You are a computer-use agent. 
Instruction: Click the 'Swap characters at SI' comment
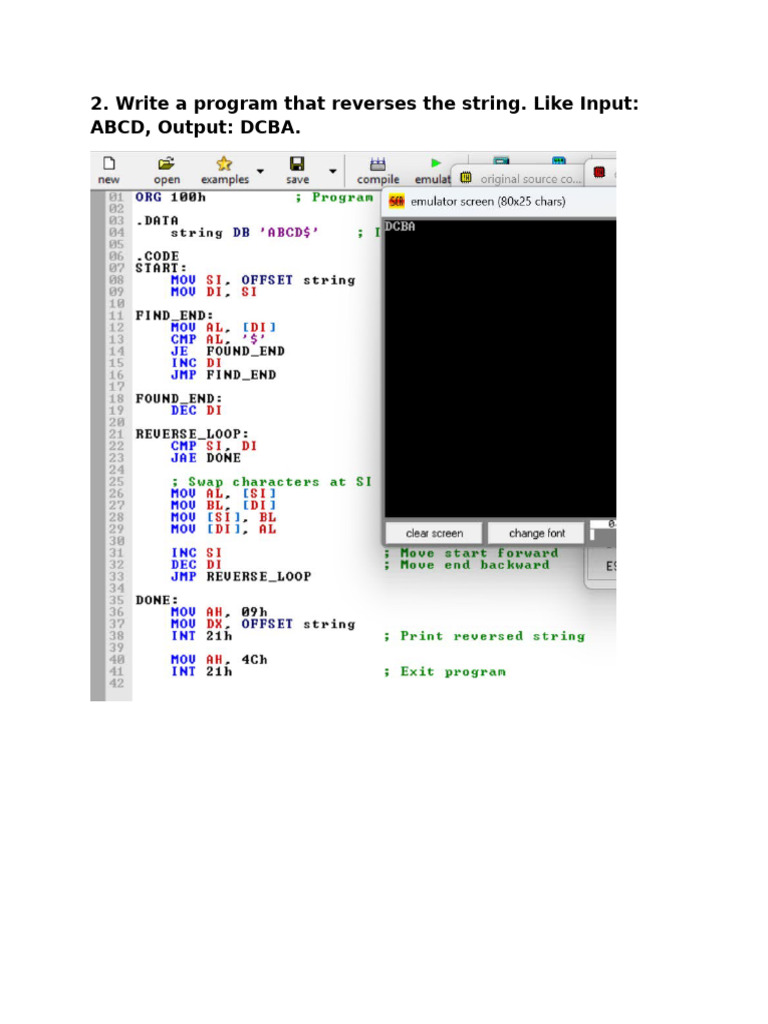coord(272,482)
